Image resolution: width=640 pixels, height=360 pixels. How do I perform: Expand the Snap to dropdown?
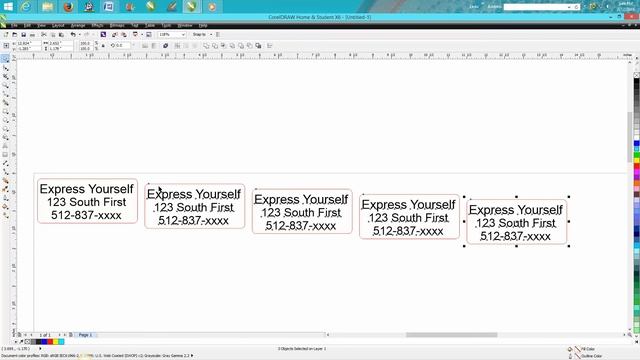pyautogui.click(x=211, y=35)
